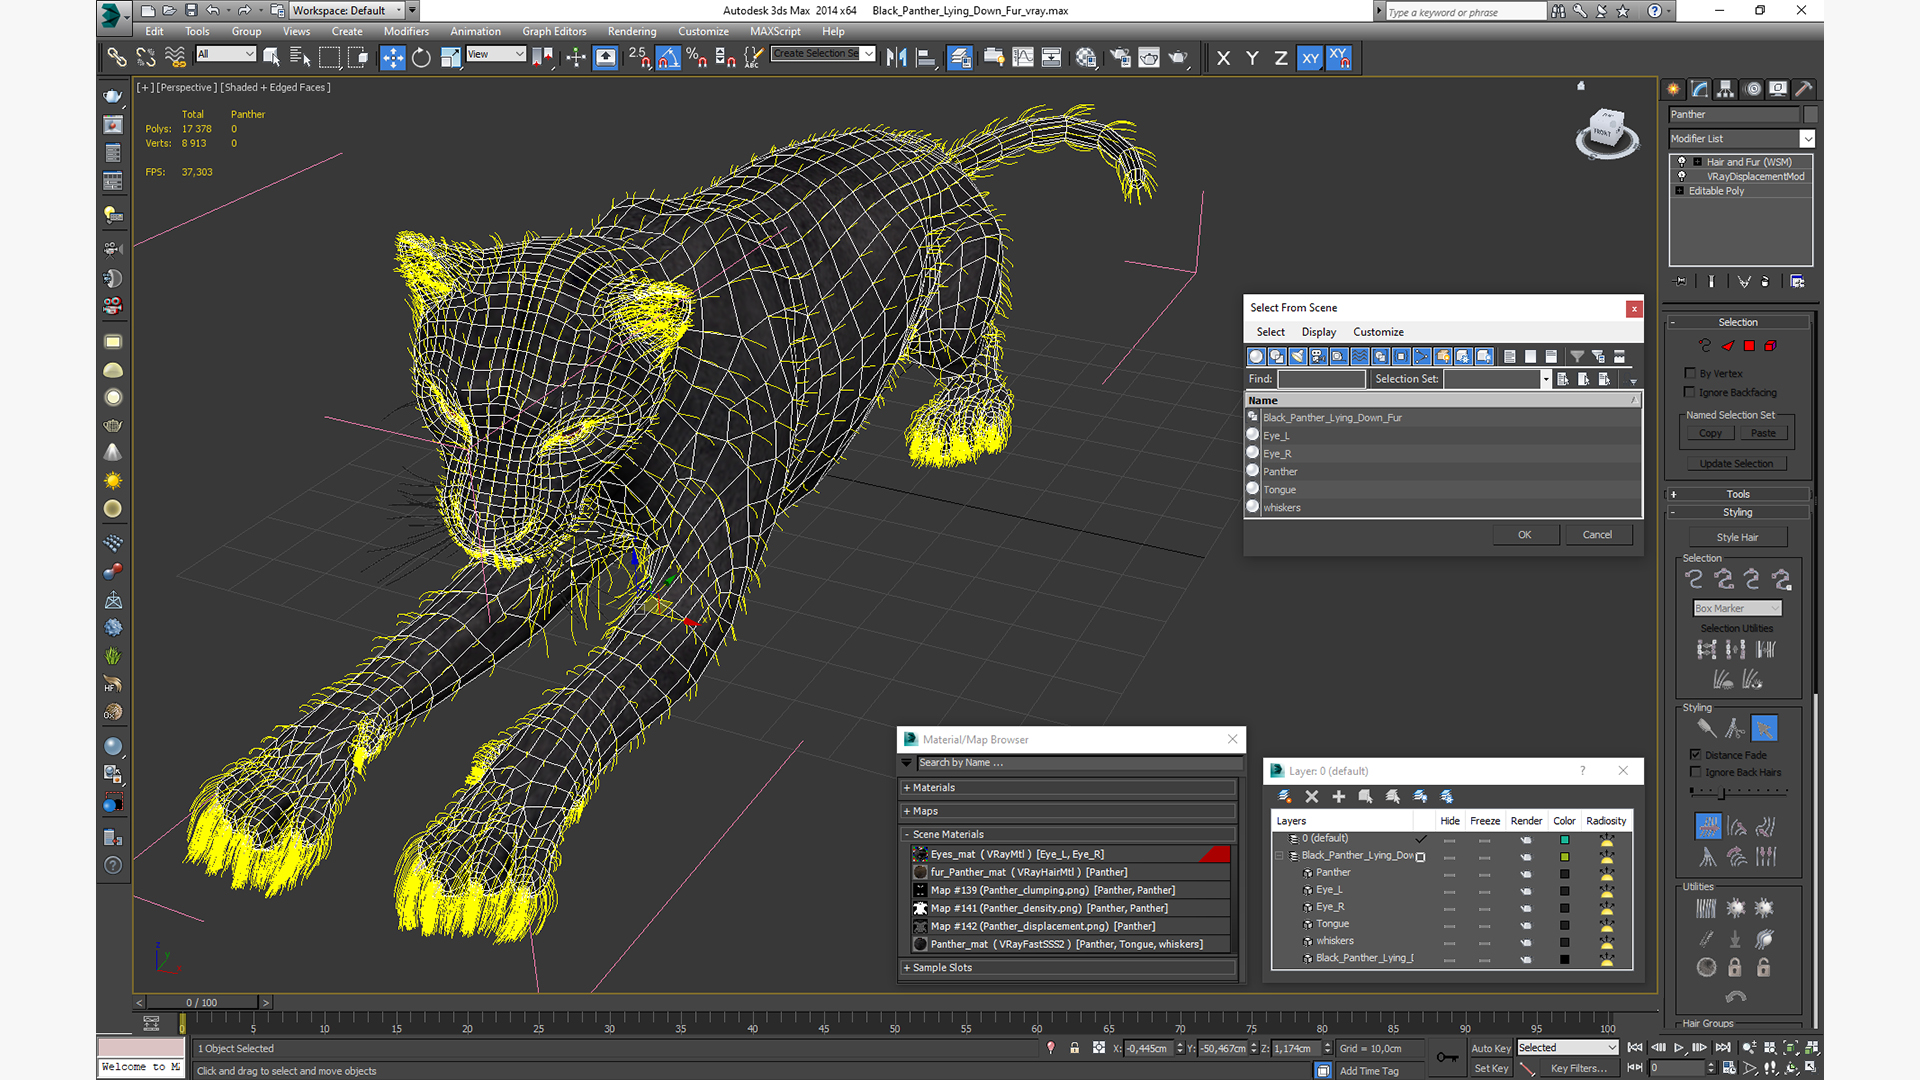Toggle VRayDisplacementMod lightbulb visibility
The image size is (1920, 1080).
click(x=1682, y=176)
